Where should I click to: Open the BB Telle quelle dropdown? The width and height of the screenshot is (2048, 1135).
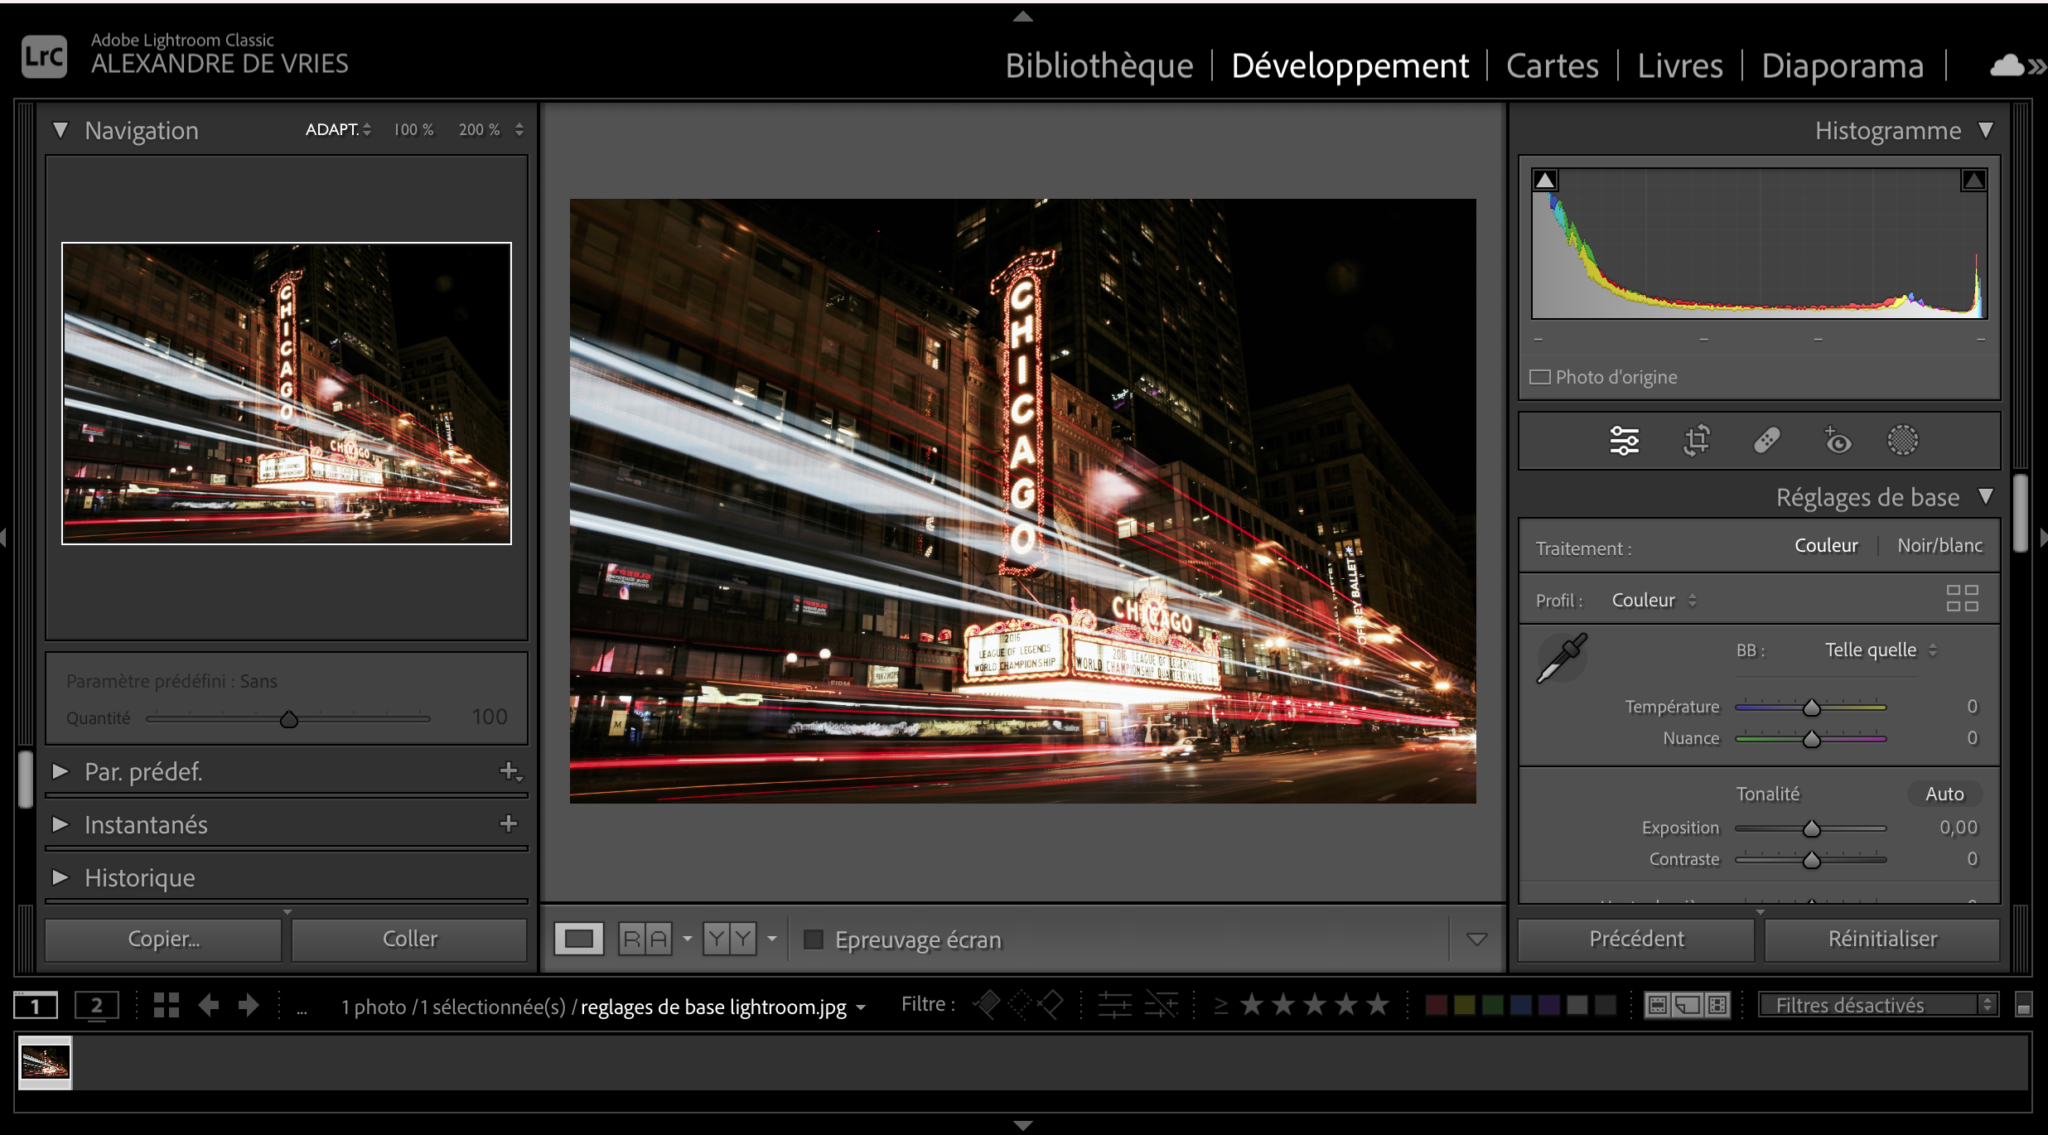coord(1880,650)
